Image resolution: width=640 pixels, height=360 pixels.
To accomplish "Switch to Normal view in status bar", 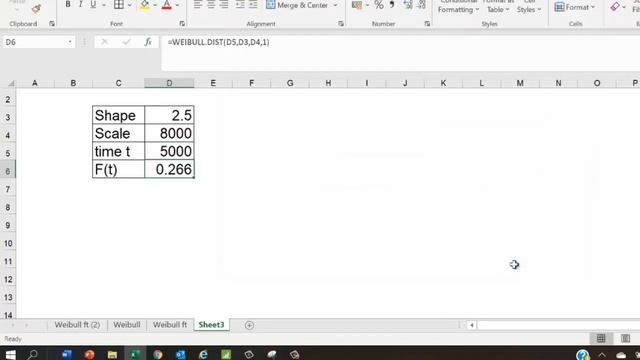I will 601,338.
